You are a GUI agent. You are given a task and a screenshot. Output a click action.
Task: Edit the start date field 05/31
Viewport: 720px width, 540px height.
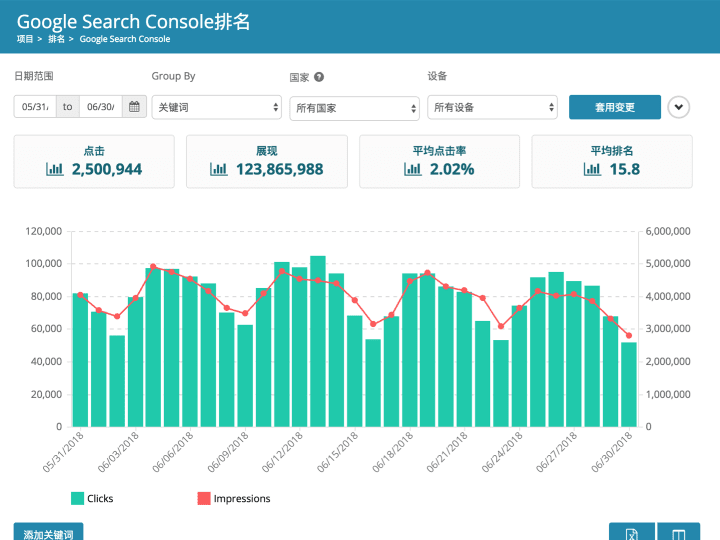(x=35, y=107)
